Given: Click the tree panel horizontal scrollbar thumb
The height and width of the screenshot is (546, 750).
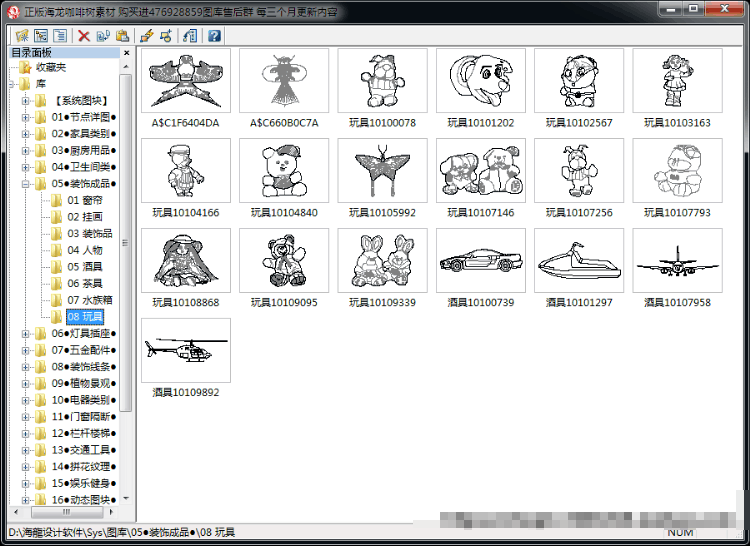Looking at the screenshot, I should [67, 512].
